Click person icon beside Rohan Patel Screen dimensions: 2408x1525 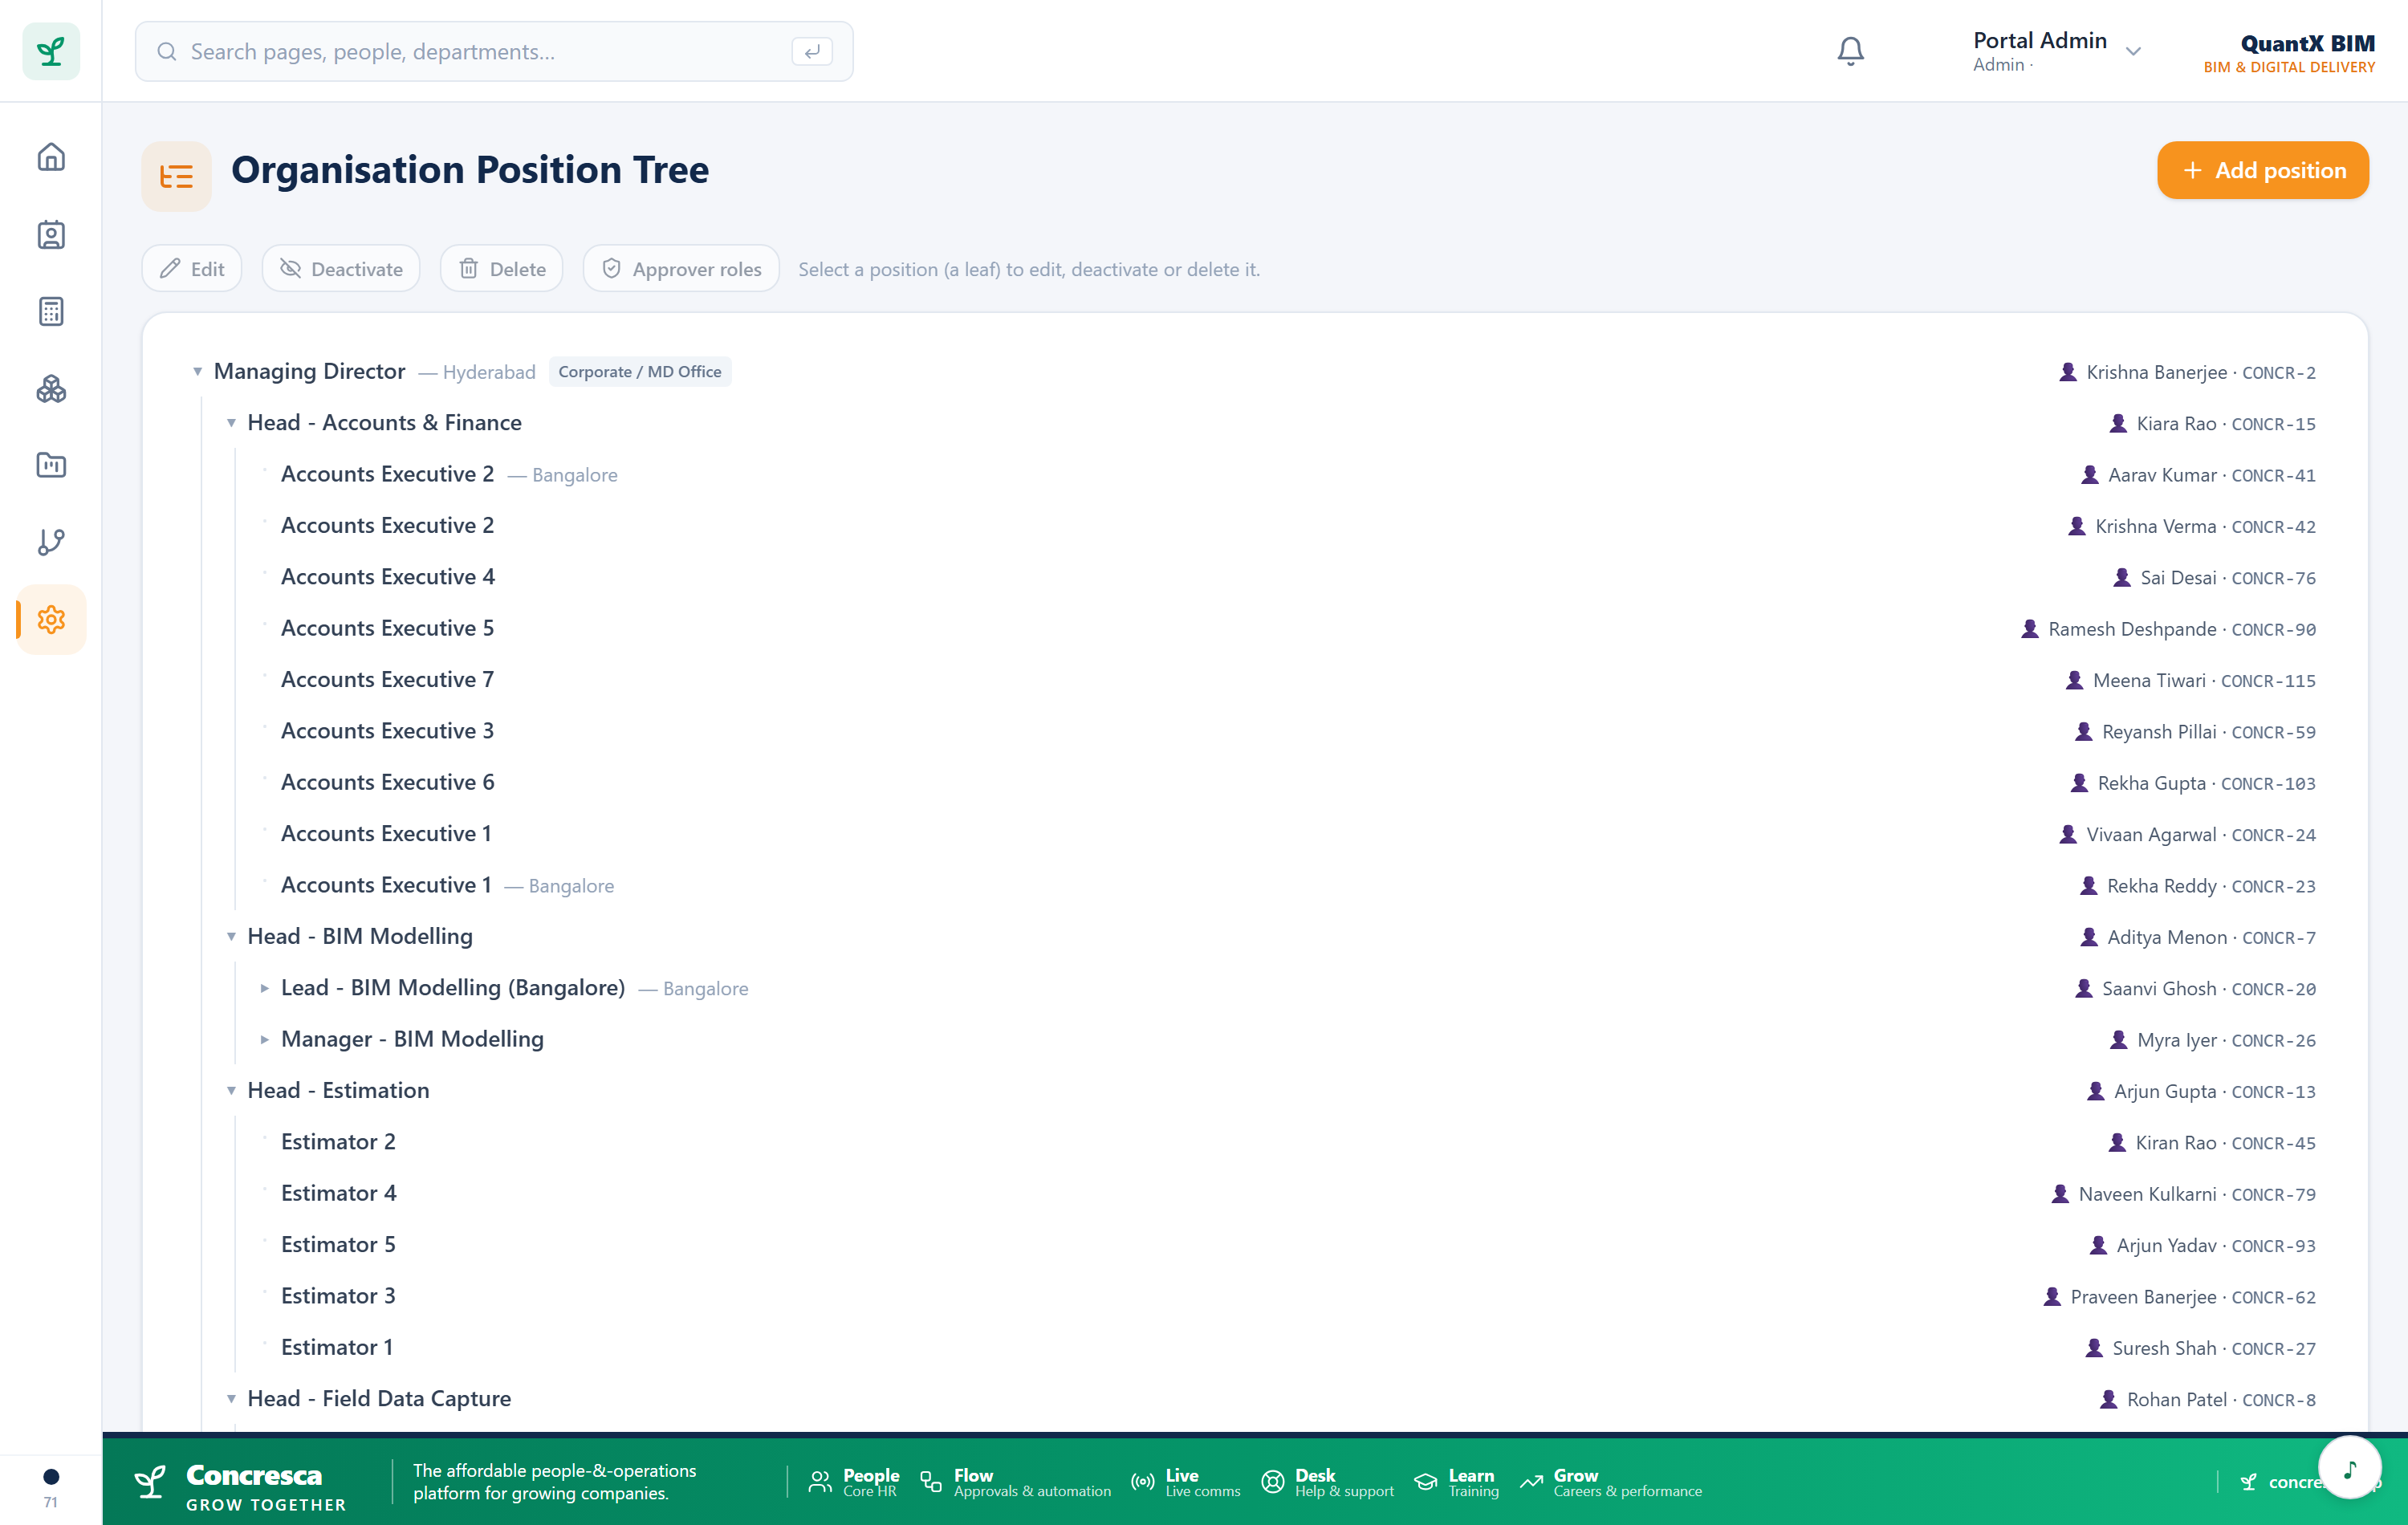tap(2107, 1399)
